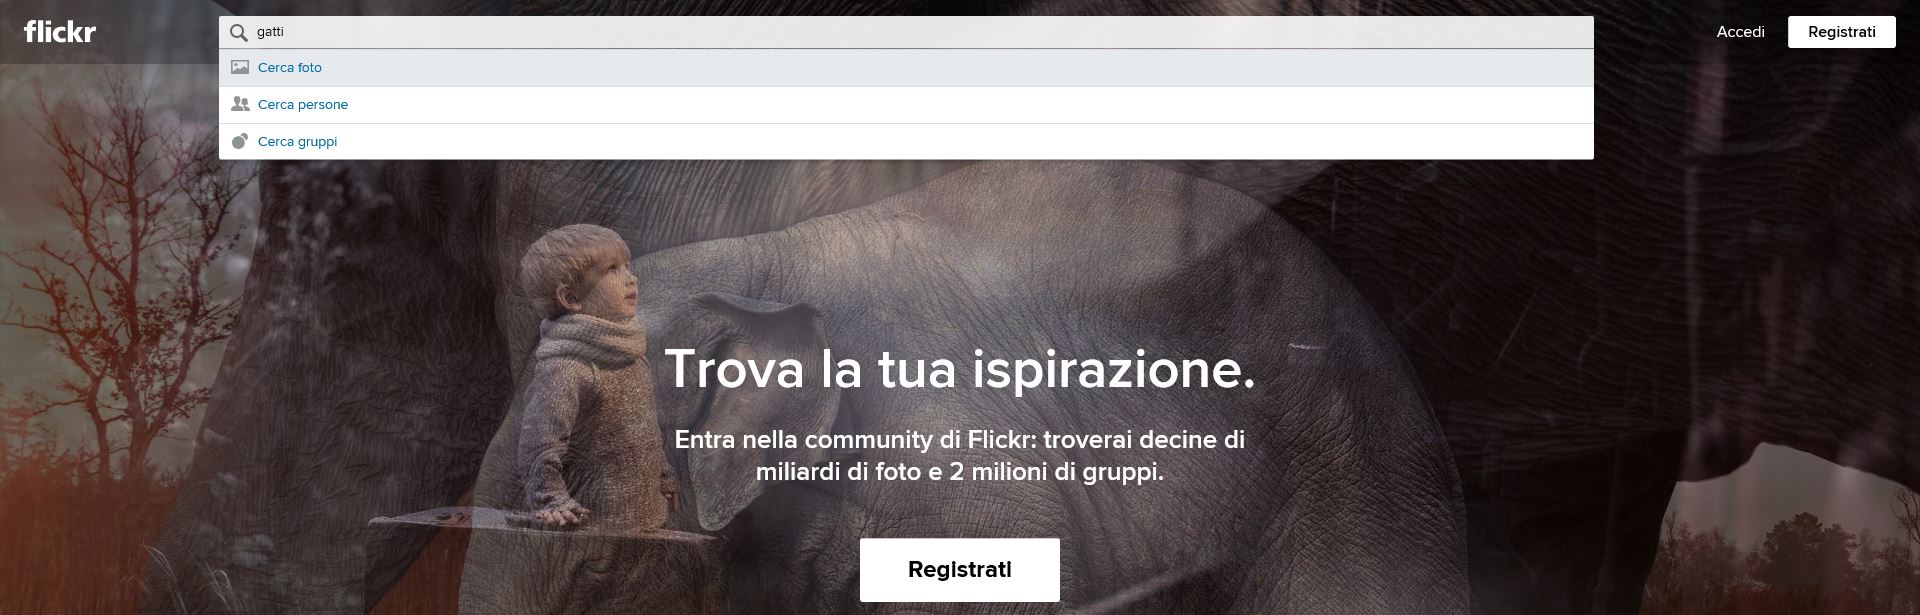Click the magnifying glass search icon
Image resolution: width=1920 pixels, height=615 pixels.
[239, 32]
